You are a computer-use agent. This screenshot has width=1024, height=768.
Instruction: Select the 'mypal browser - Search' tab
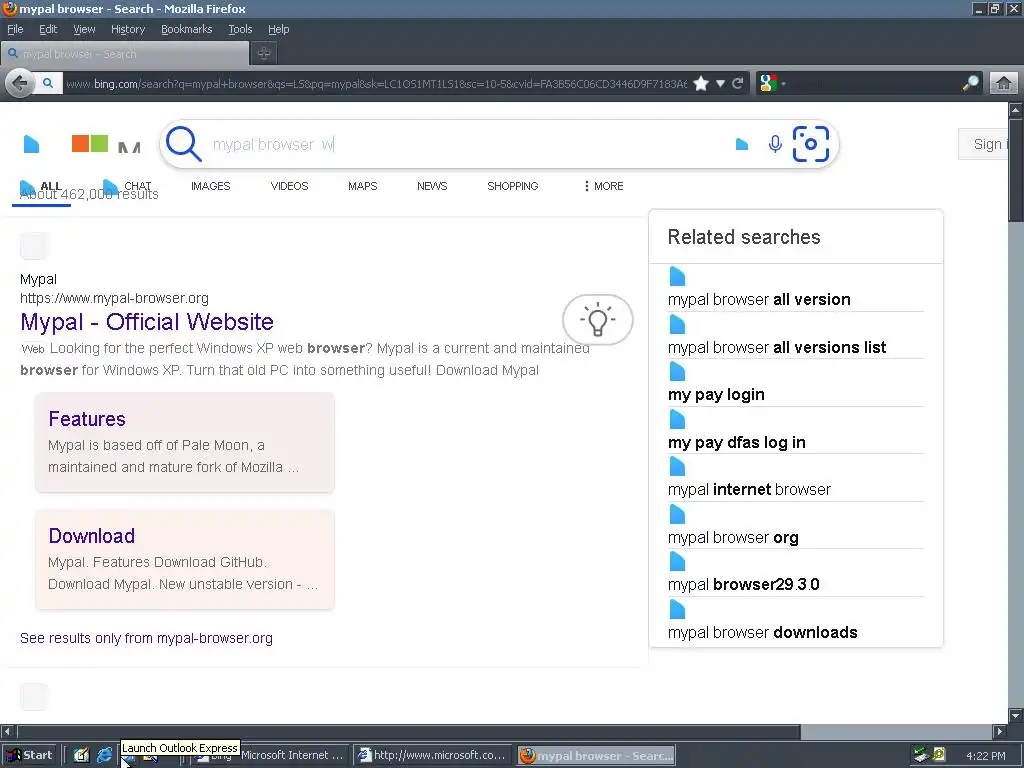pos(125,54)
